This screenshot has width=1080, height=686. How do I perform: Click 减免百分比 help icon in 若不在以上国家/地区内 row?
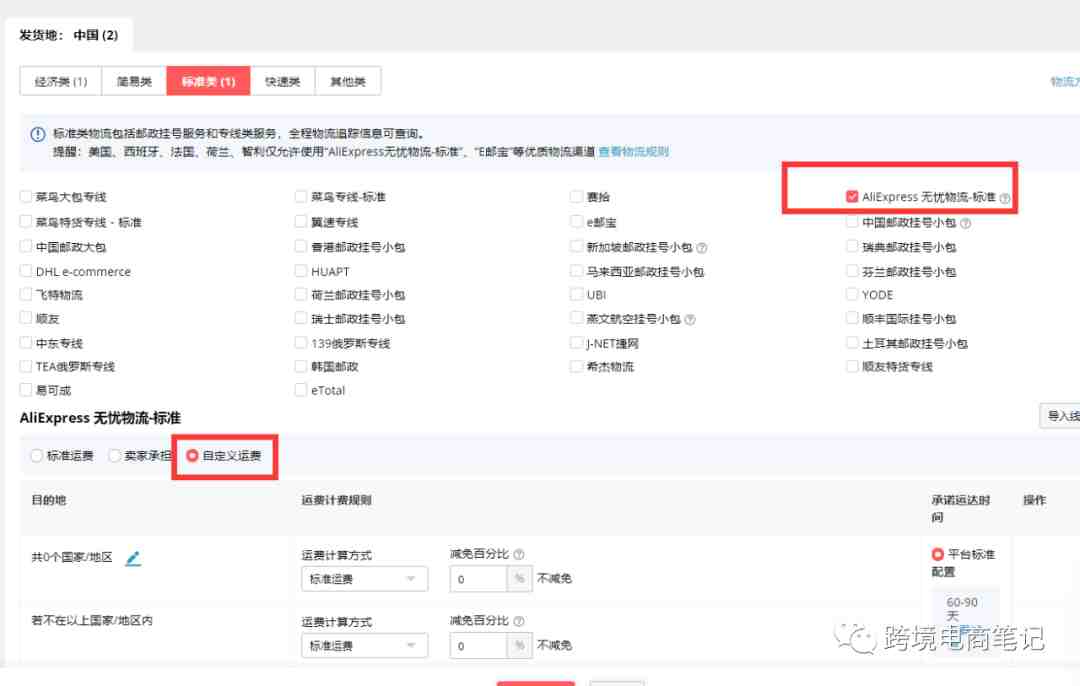519,621
